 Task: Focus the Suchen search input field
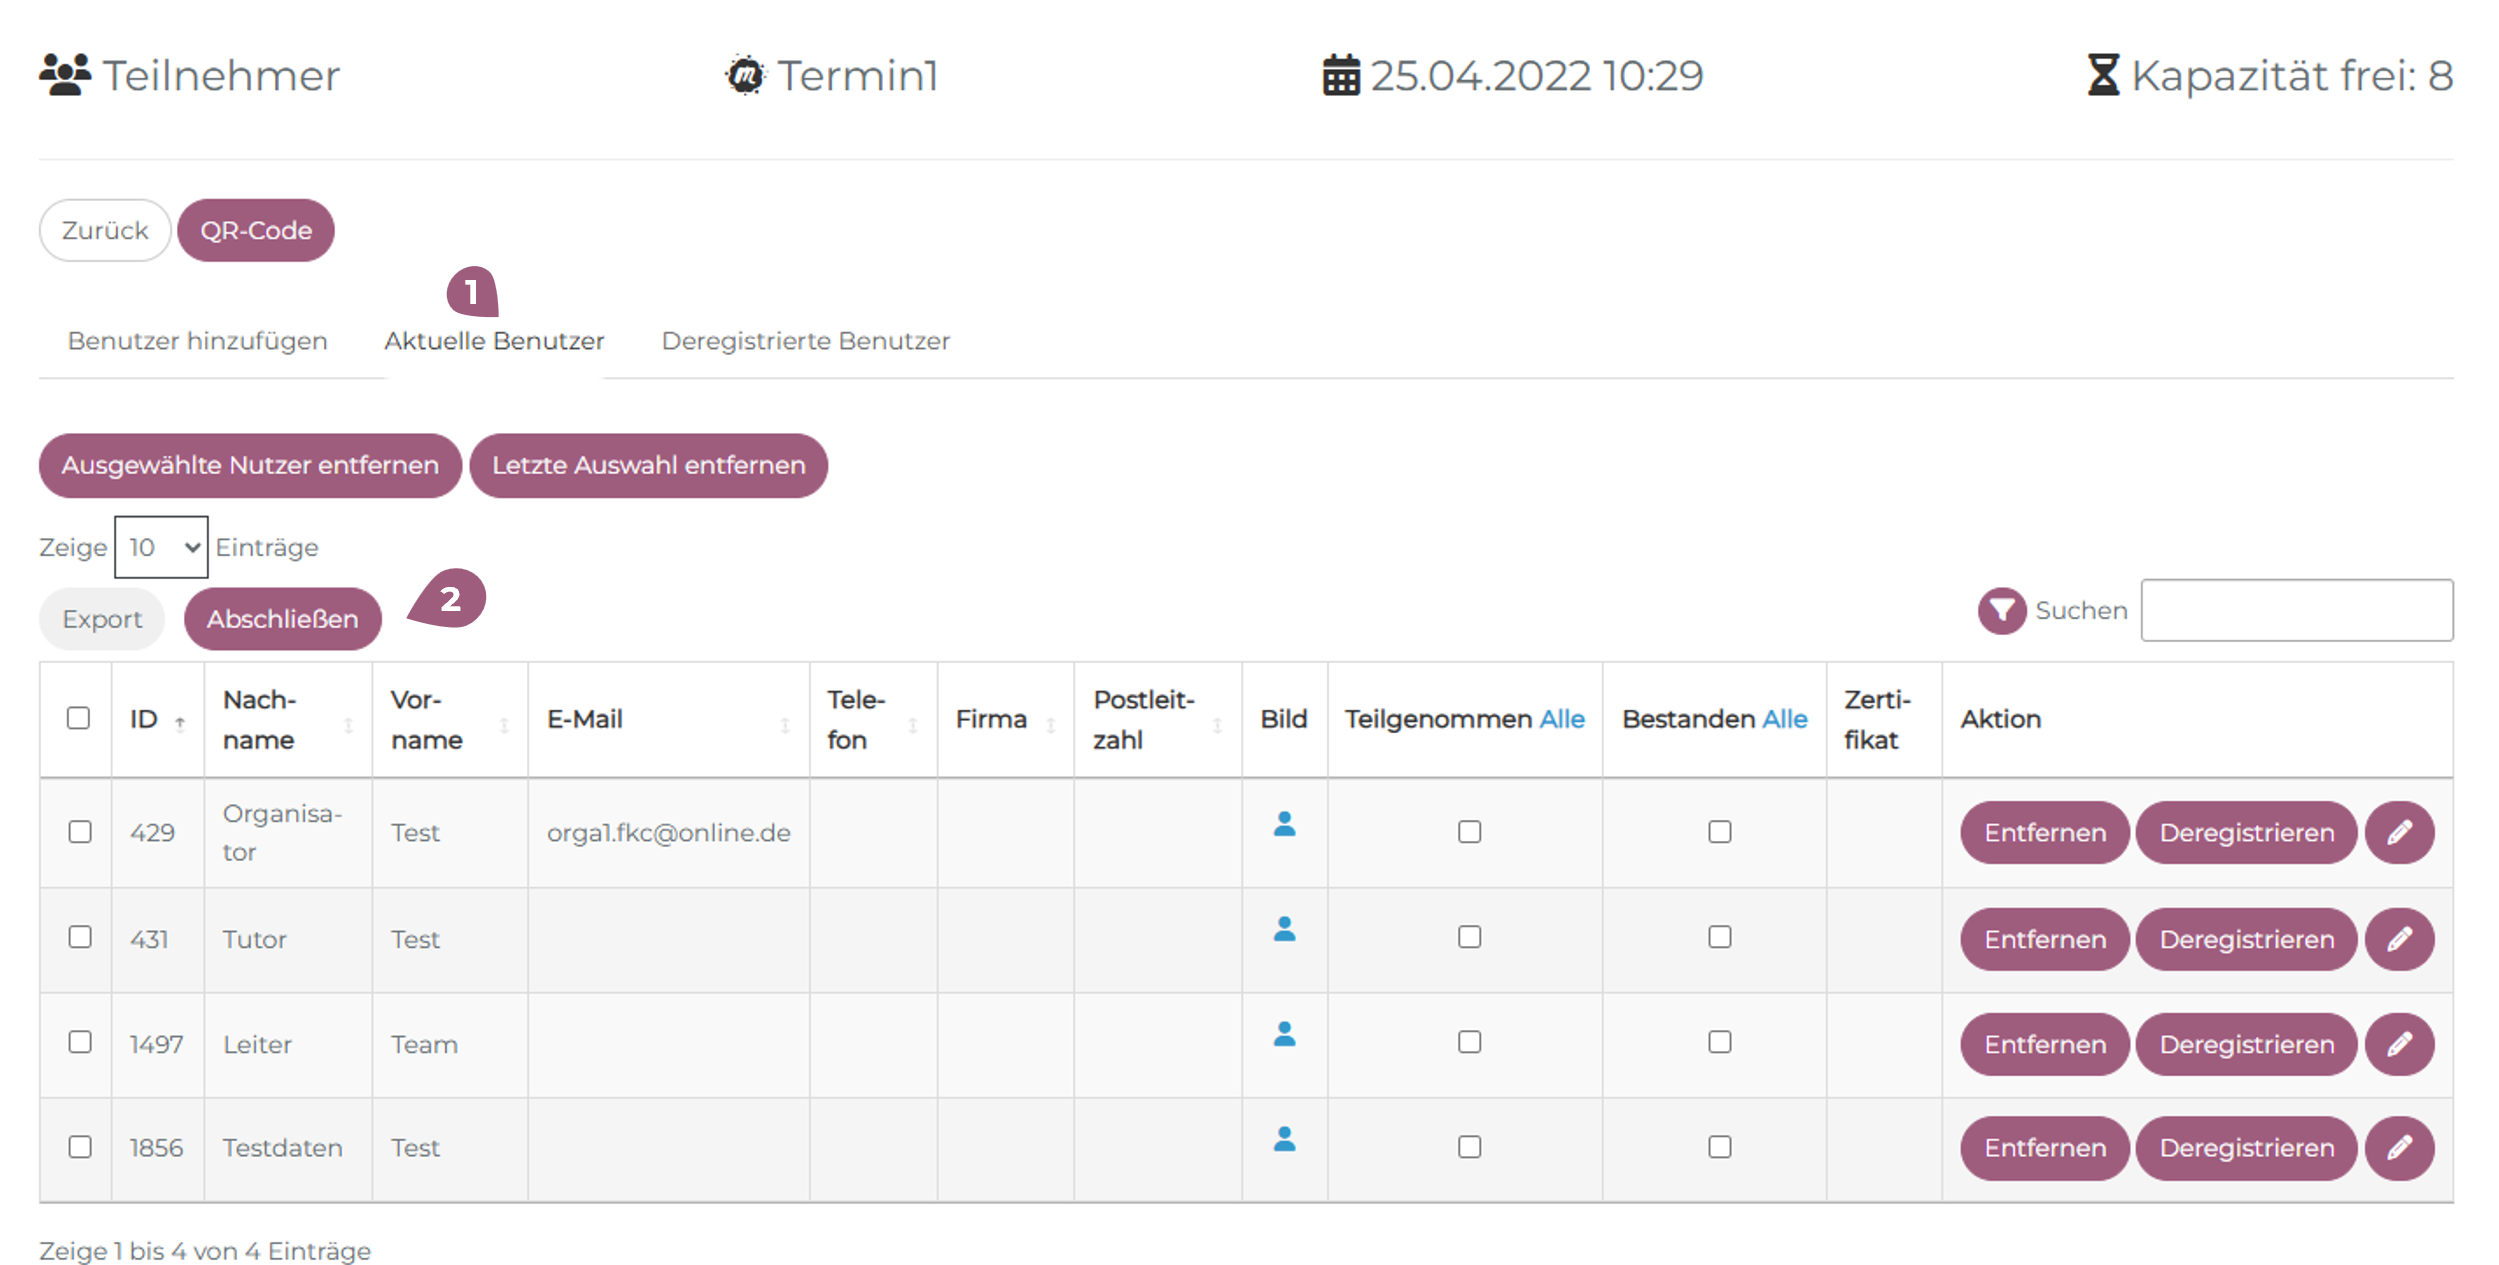[2296, 610]
